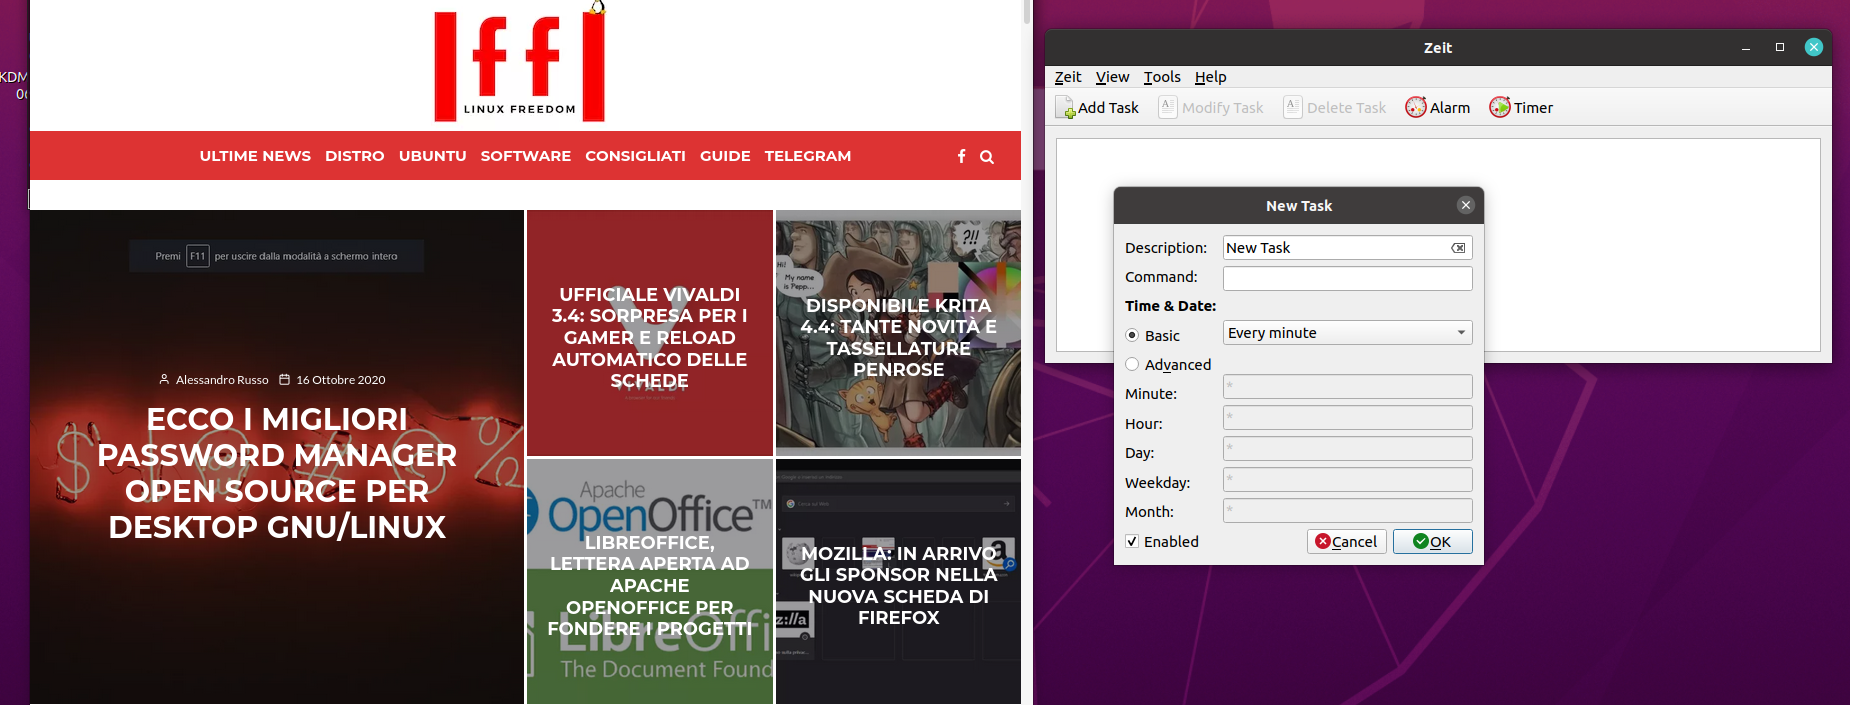Click the Minute field
This screenshot has height=705, width=1850.
pyautogui.click(x=1347, y=387)
